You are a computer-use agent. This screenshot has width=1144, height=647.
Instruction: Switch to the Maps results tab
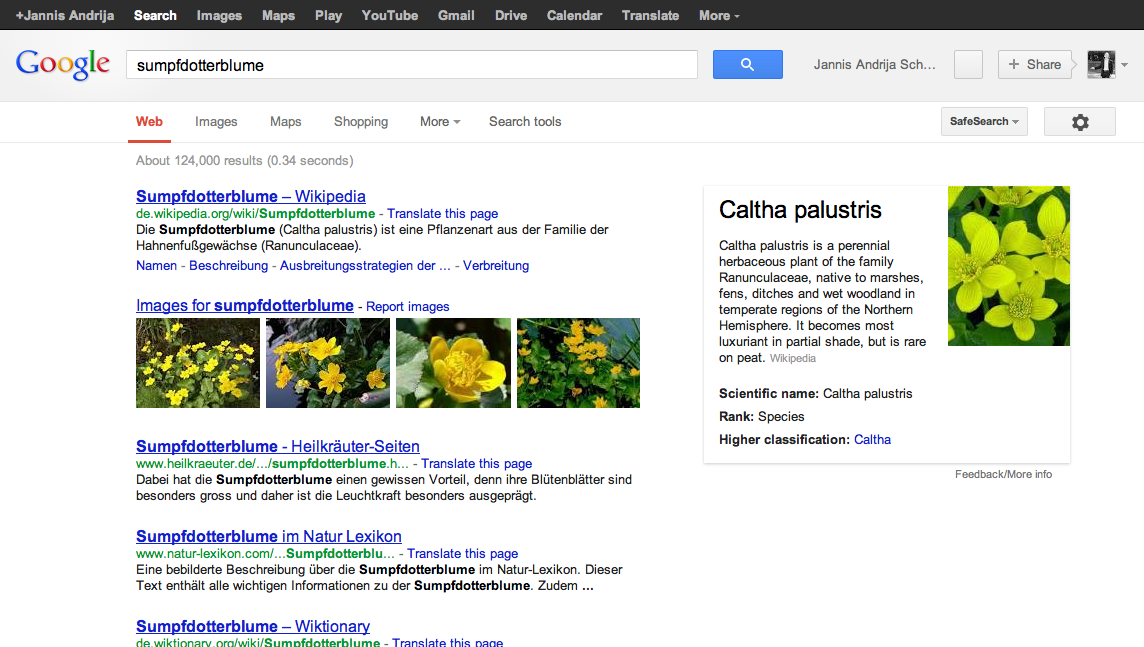(x=285, y=122)
